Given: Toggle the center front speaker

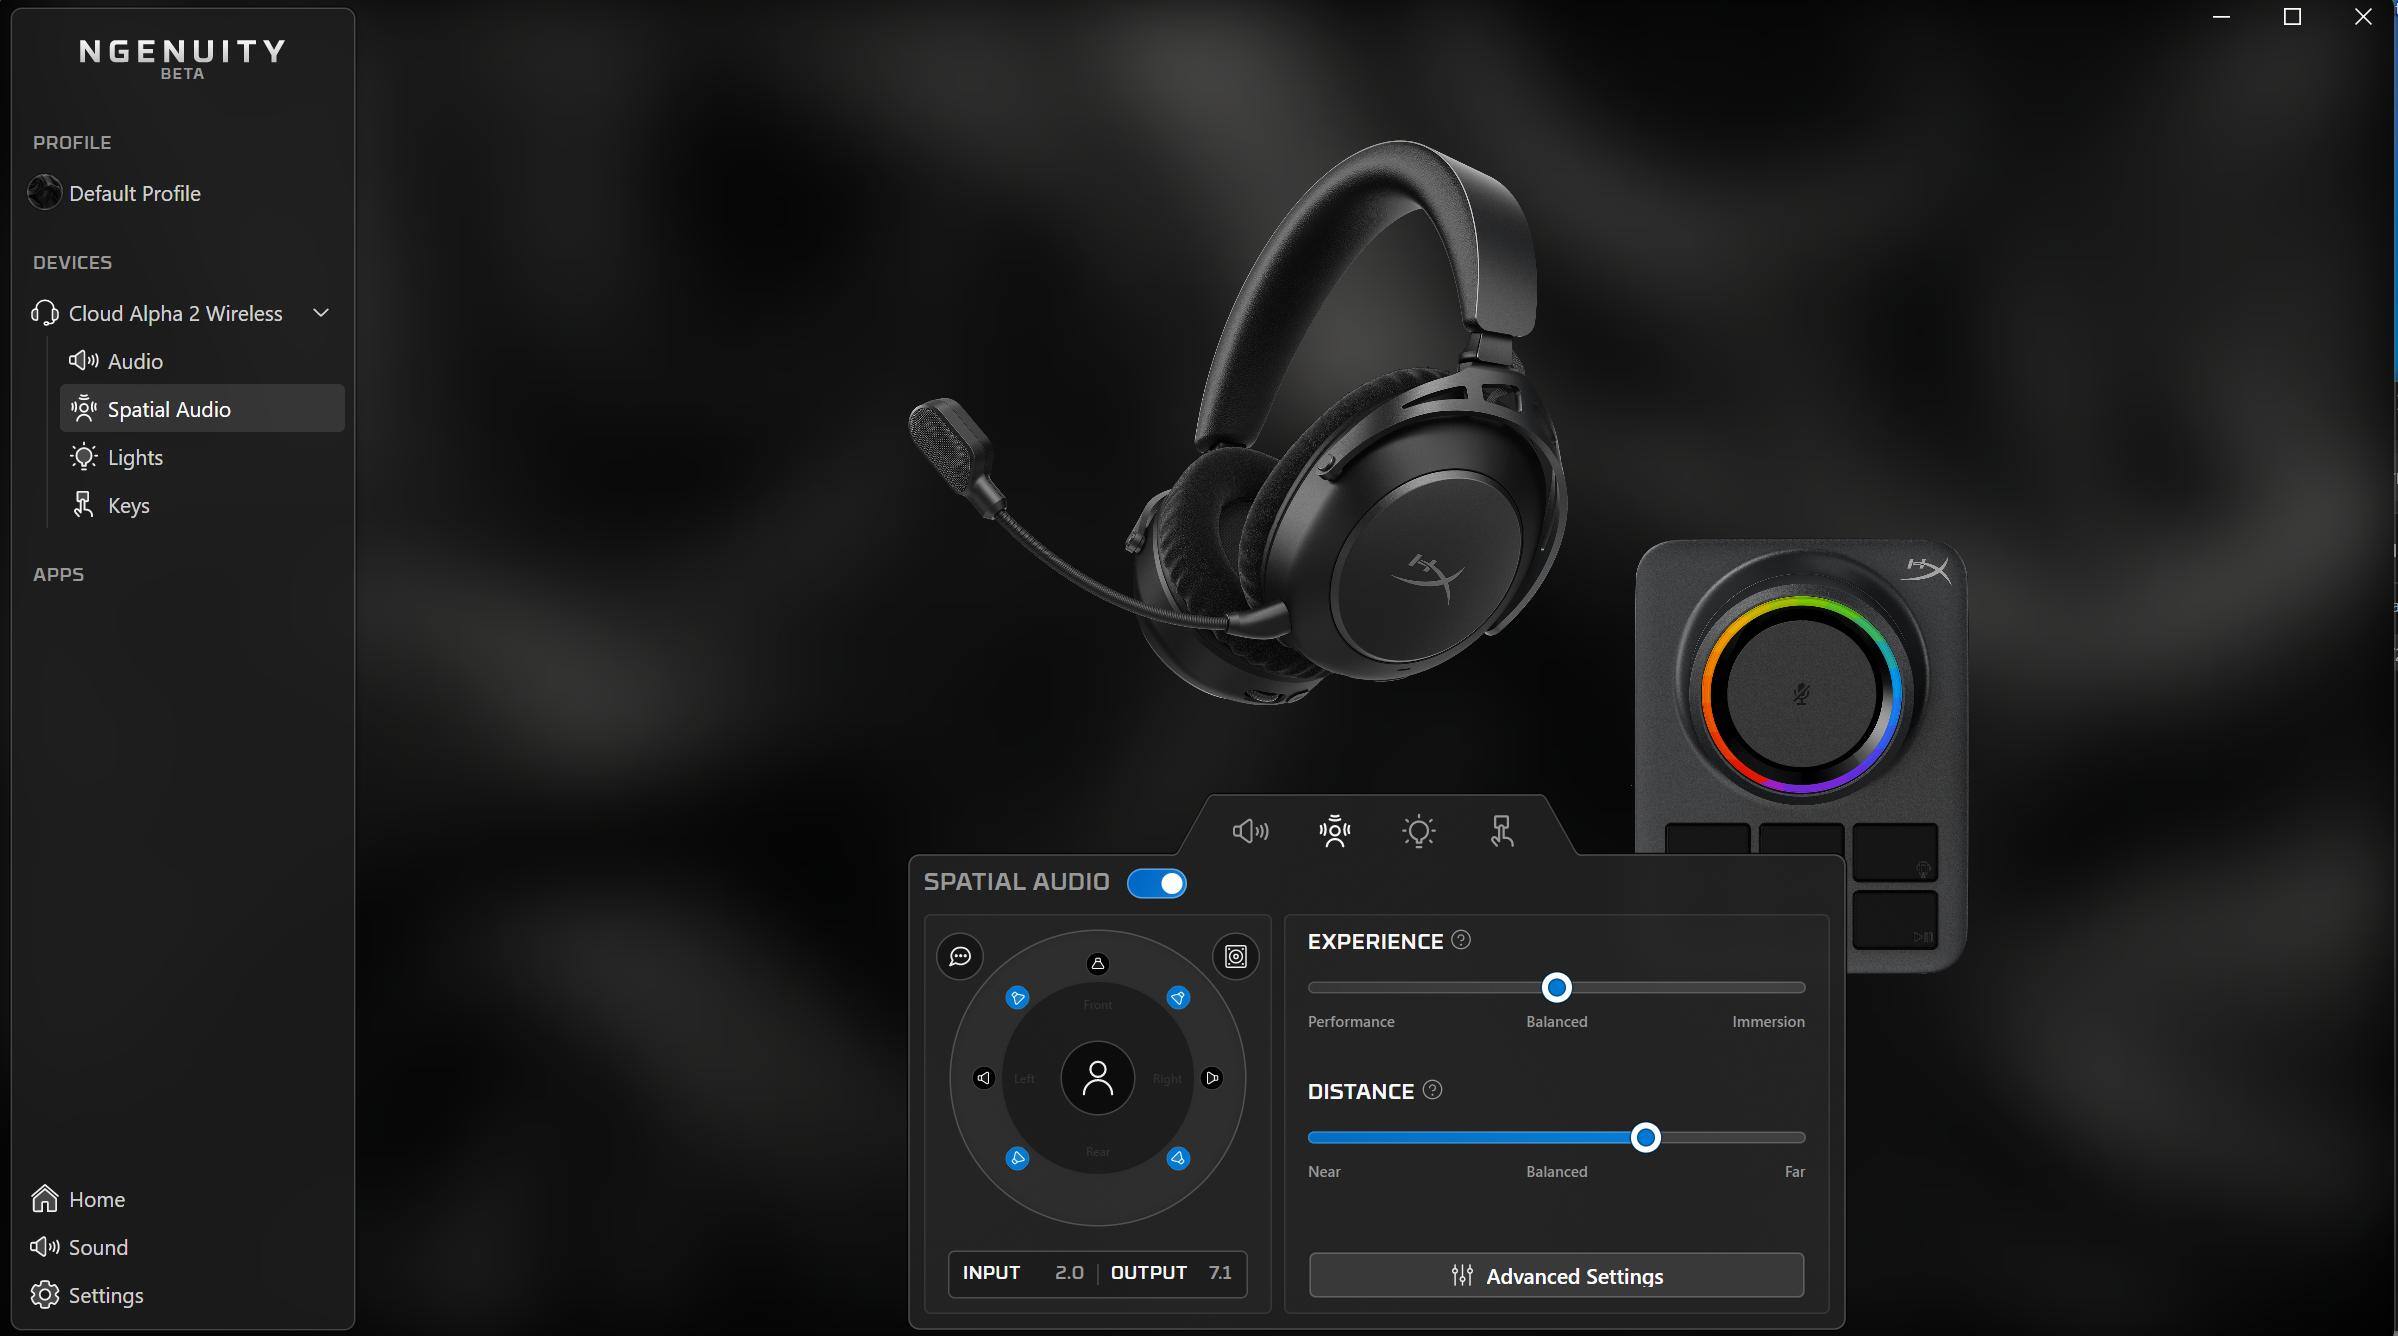Looking at the screenshot, I should click(x=1097, y=964).
